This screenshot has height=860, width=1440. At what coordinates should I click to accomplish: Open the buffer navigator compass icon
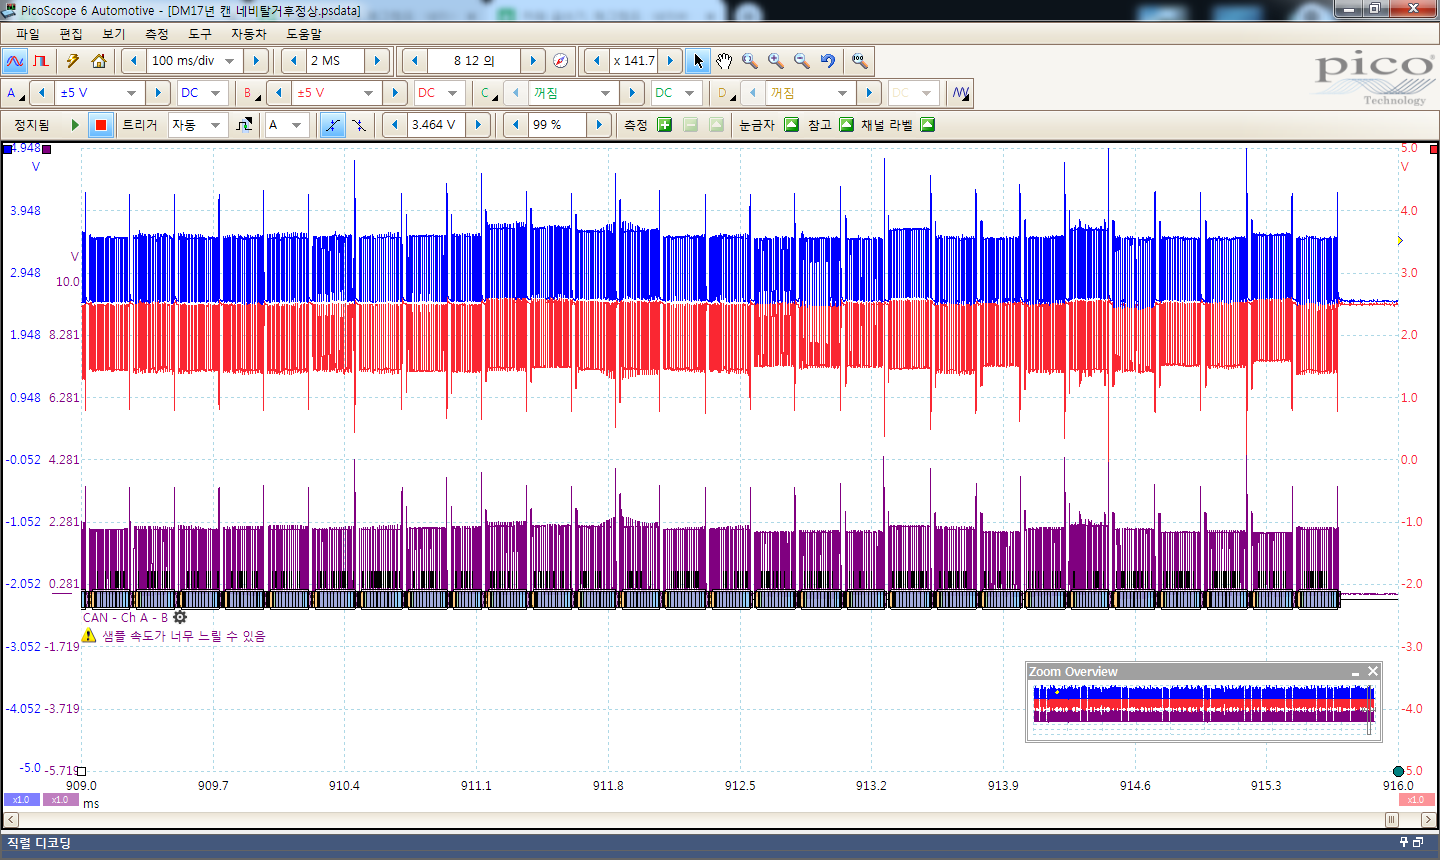[x=561, y=61]
